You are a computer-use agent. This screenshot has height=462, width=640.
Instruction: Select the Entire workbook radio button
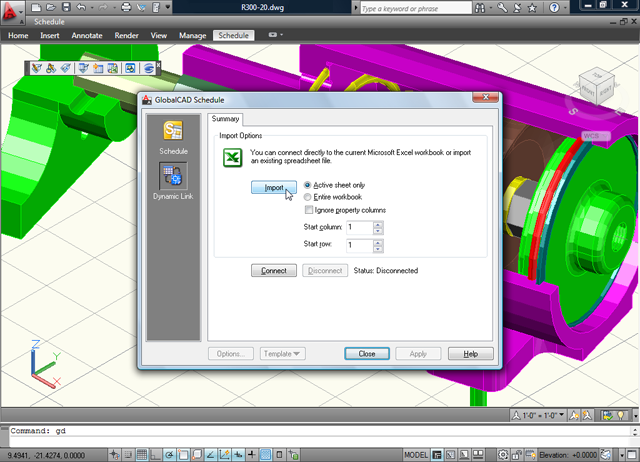click(x=308, y=197)
